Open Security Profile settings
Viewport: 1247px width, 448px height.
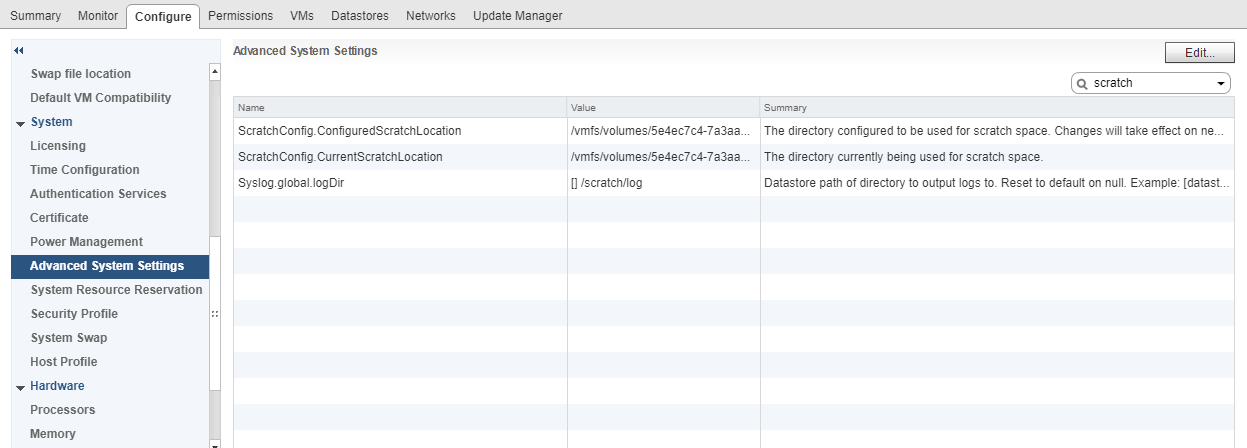(x=74, y=314)
